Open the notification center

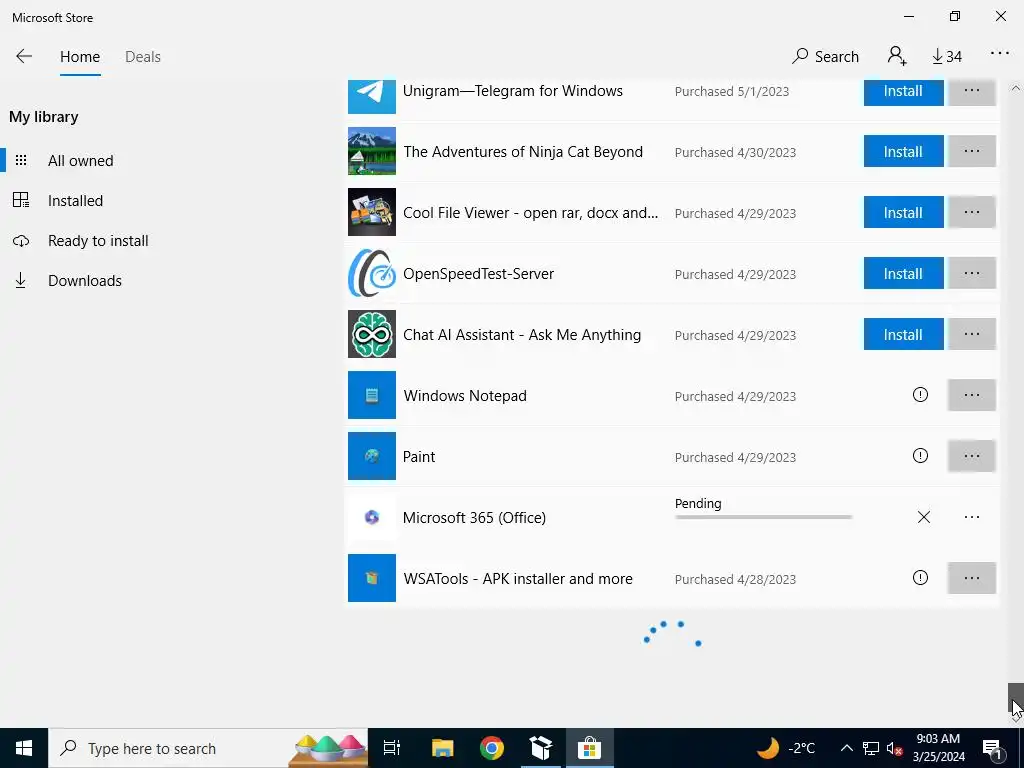coord(991,748)
